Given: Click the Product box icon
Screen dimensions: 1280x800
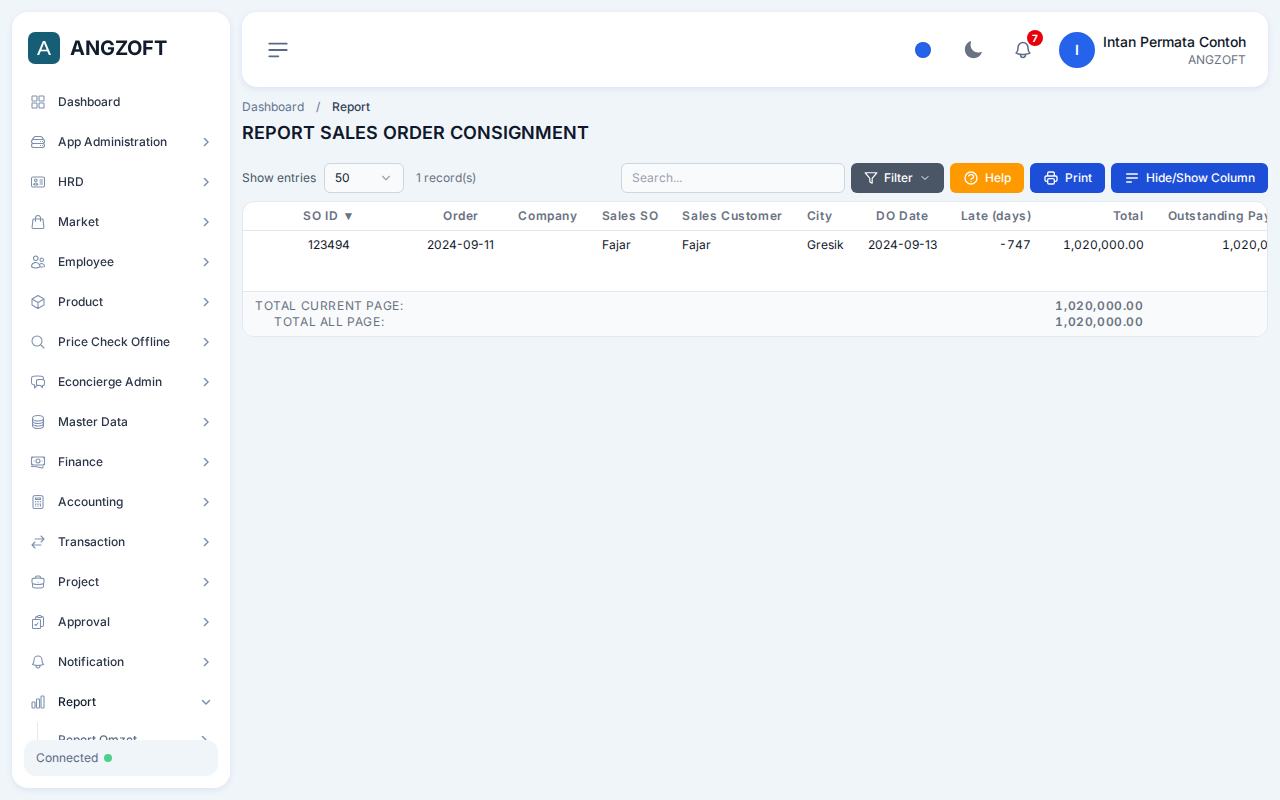Looking at the screenshot, I should click(38, 302).
